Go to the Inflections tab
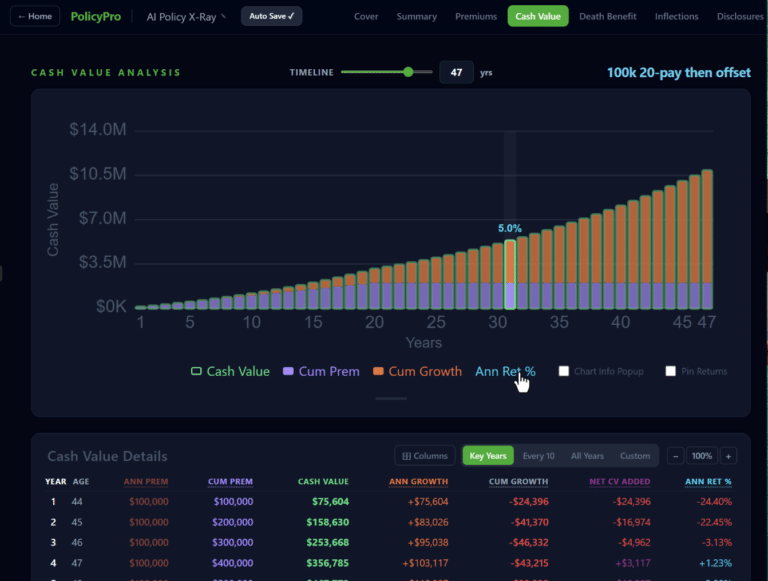 point(676,16)
